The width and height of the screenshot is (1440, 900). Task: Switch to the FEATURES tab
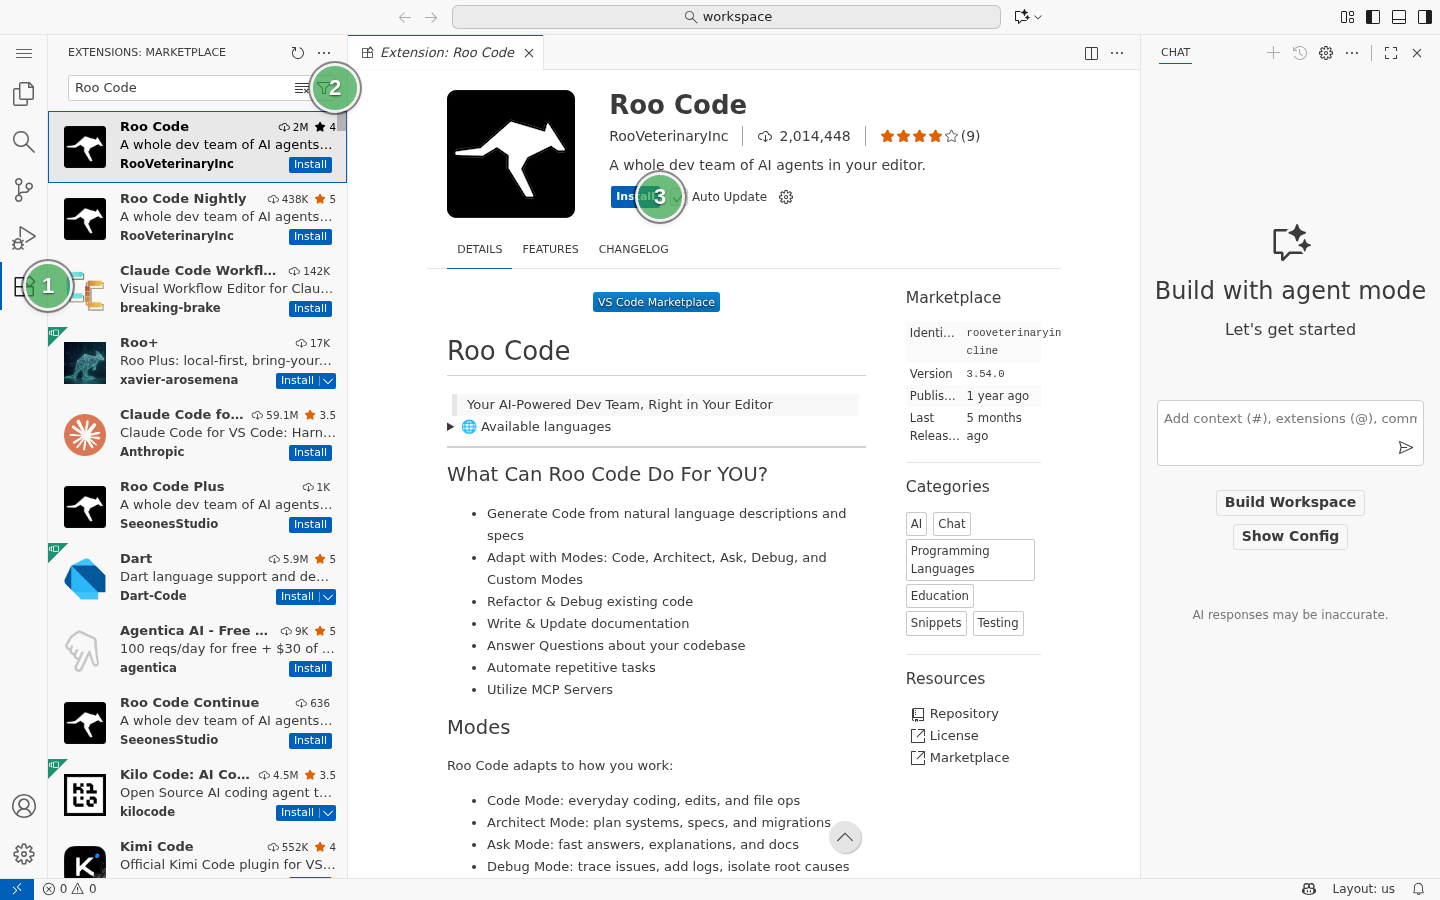[550, 249]
